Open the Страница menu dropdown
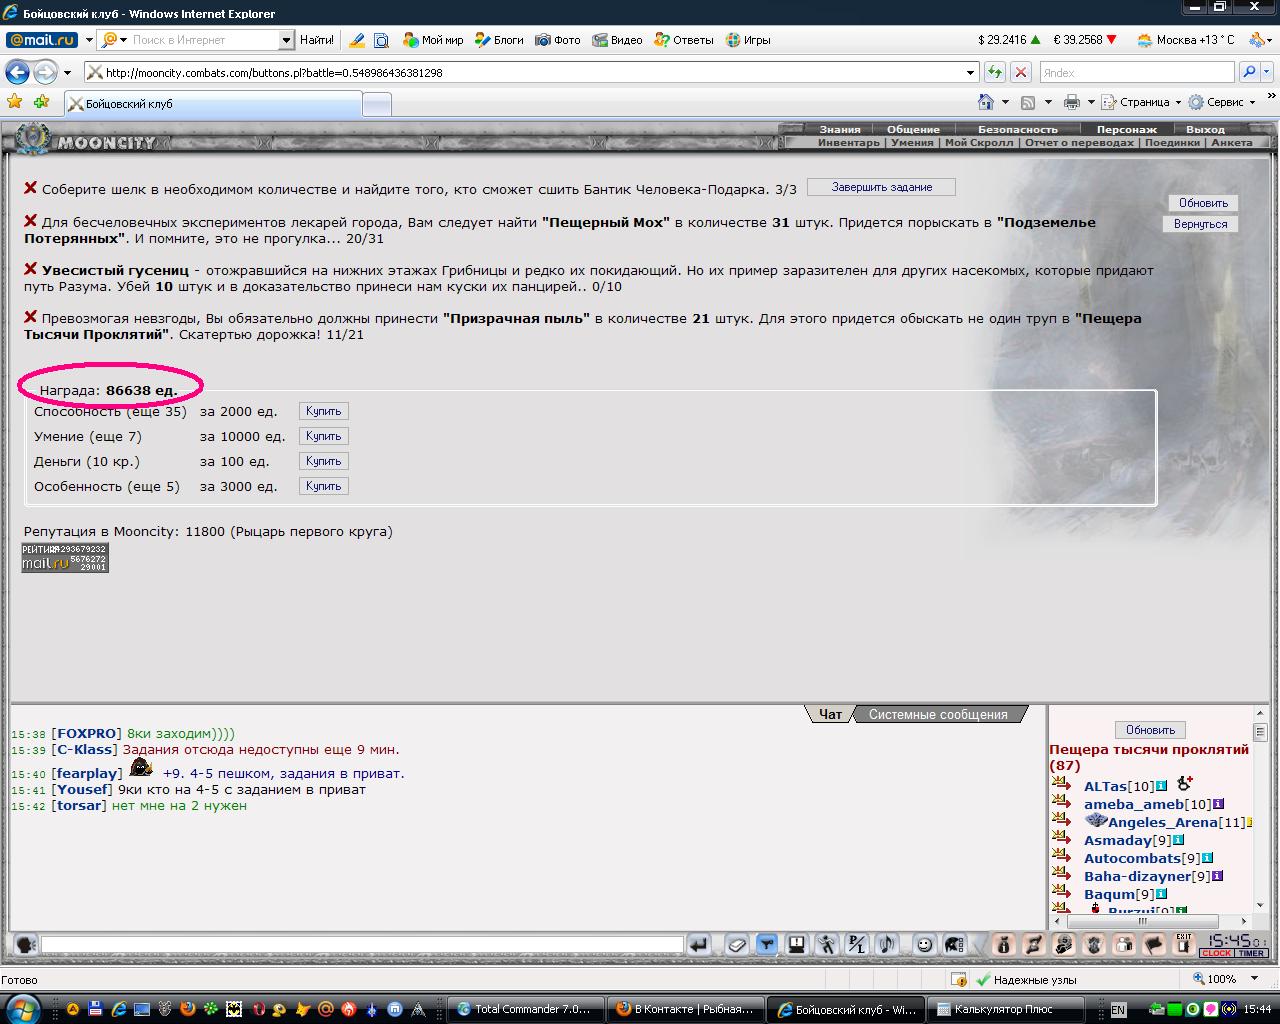The image size is (1280, 1024). tap(1141, 102)
